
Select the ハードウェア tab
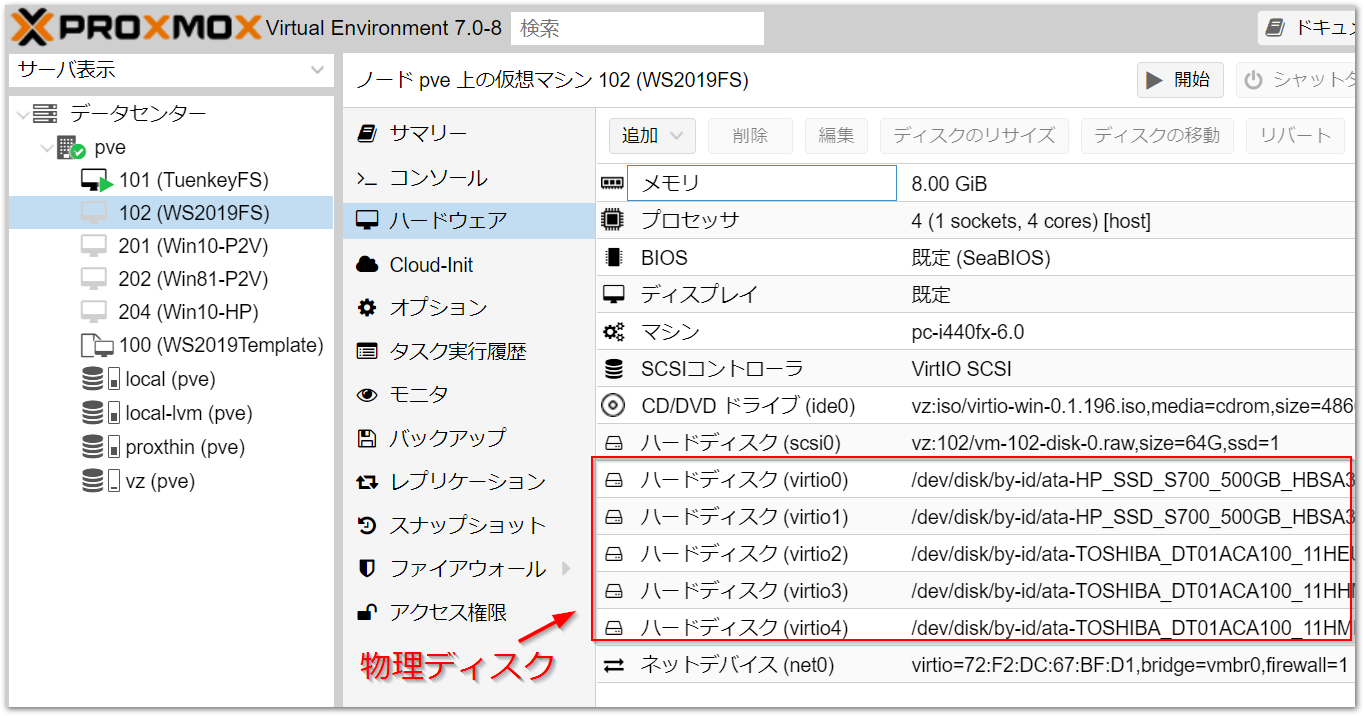(469, 221)
